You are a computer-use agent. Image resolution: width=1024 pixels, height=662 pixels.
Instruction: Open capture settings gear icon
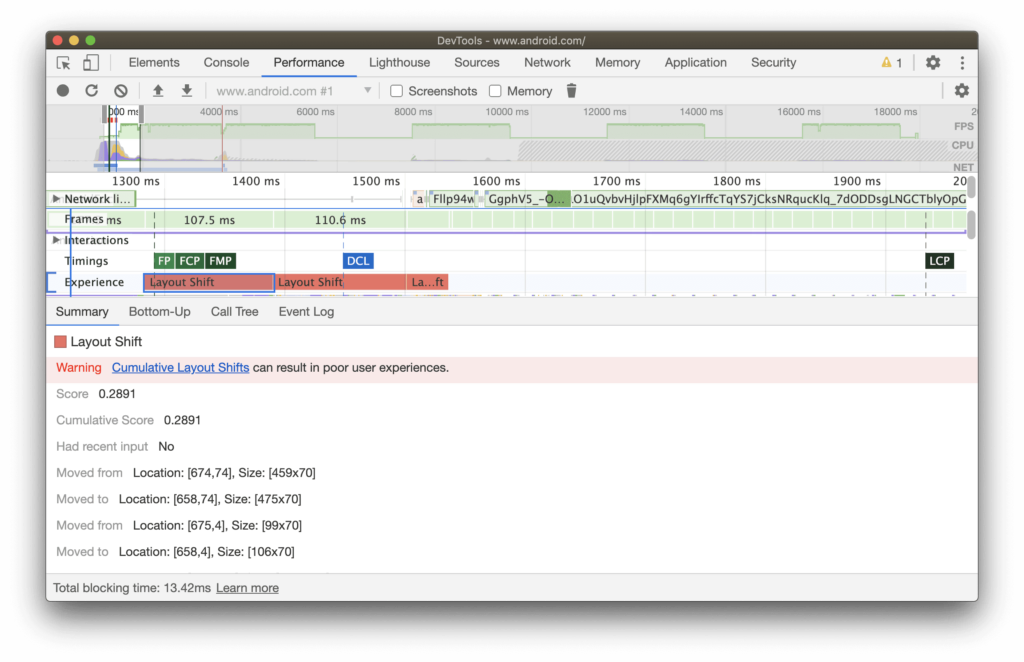[x=961, y=91]
